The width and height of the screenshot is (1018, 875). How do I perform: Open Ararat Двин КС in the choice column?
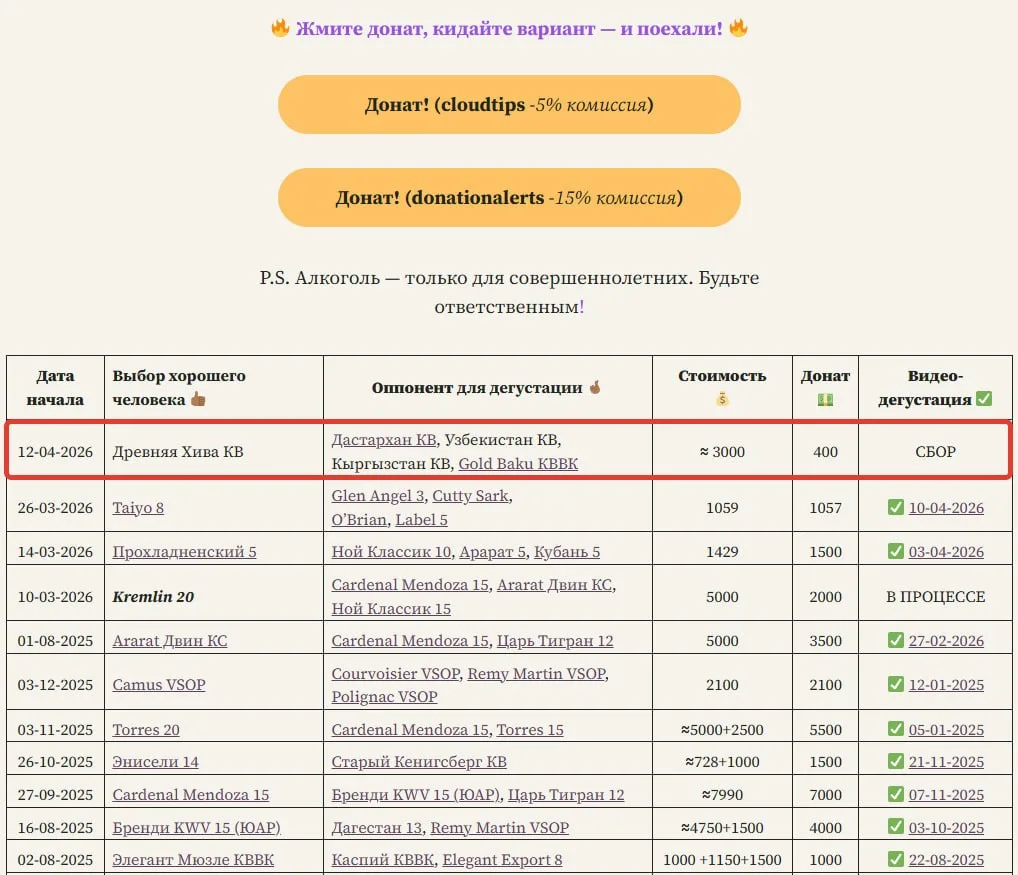(x=170, y=641)
